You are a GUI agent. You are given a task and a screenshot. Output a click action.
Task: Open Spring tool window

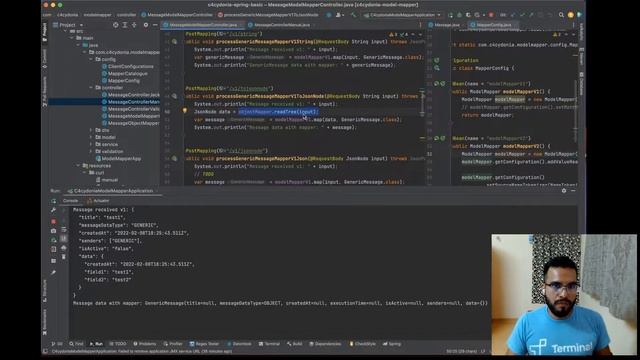coord(392,344)
